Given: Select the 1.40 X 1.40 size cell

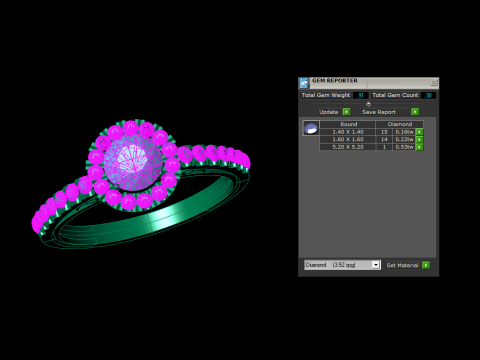Looking at the screenshot, I should [348, 132].
